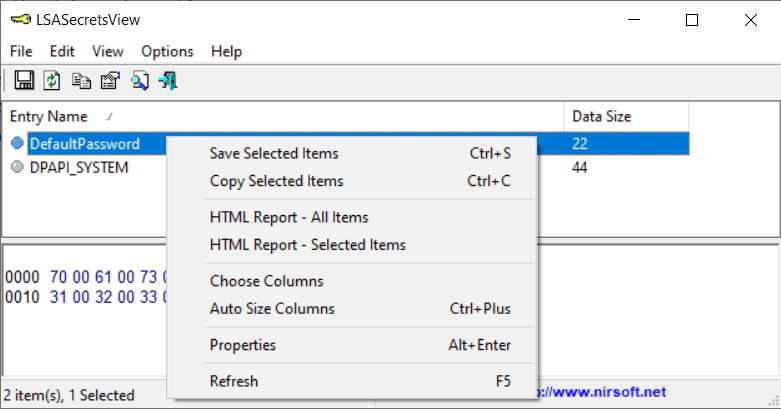Click the data size value 22
Viewport: 781px width, 409px height.
click(580, 143)
